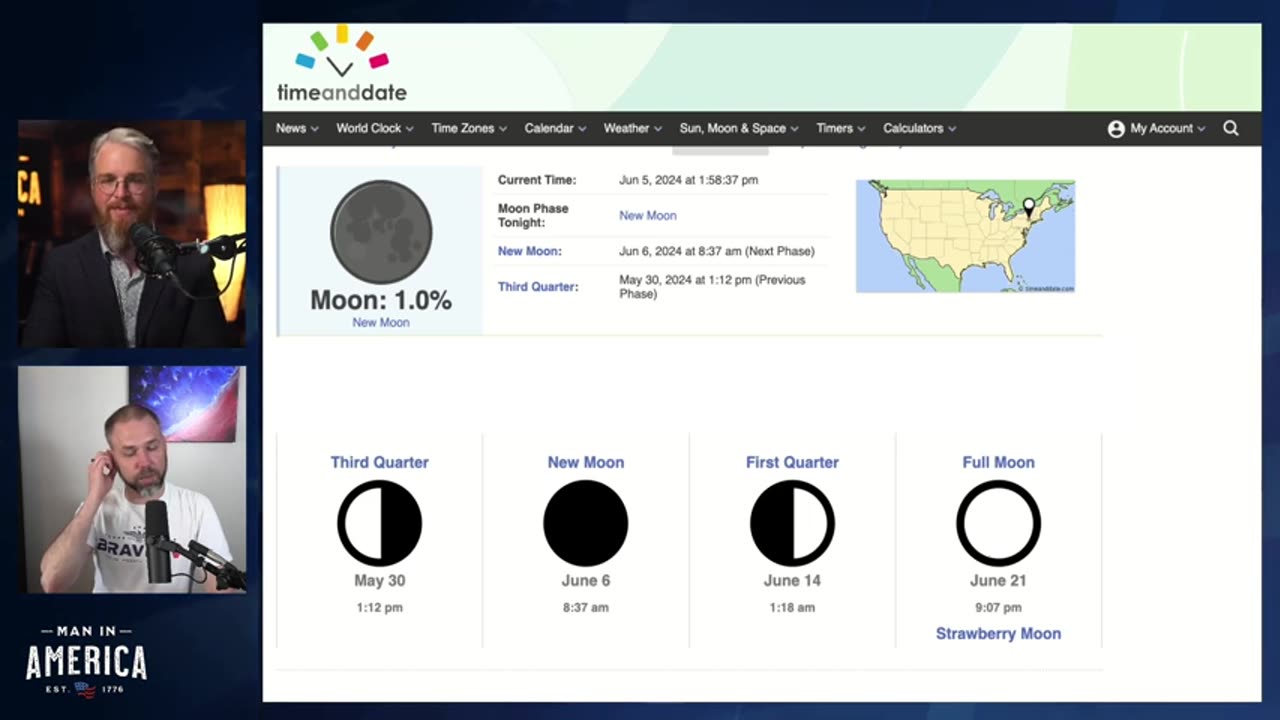Click 'Jun 6, 2024 at 8:37 am (Next Phase)'
This screenshot has height=720, width=1280.
pyautogui.click(x=717, y=251)
